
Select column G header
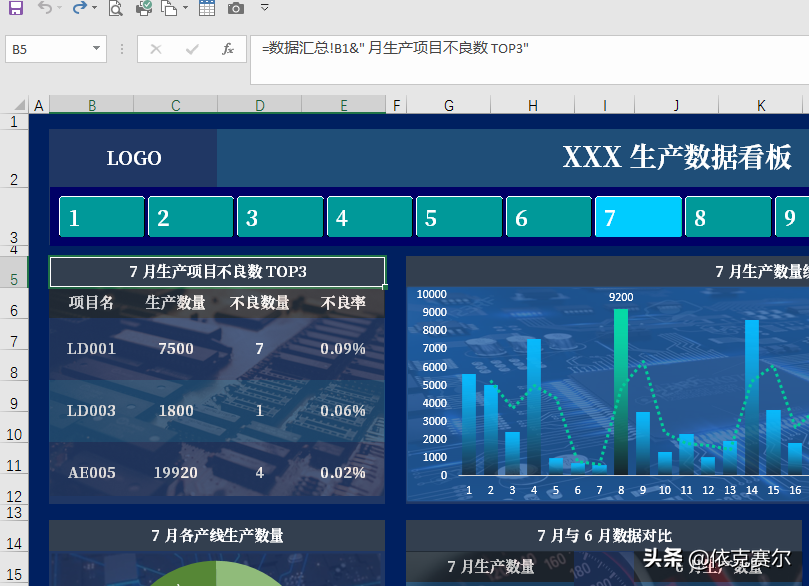[449, 105]
